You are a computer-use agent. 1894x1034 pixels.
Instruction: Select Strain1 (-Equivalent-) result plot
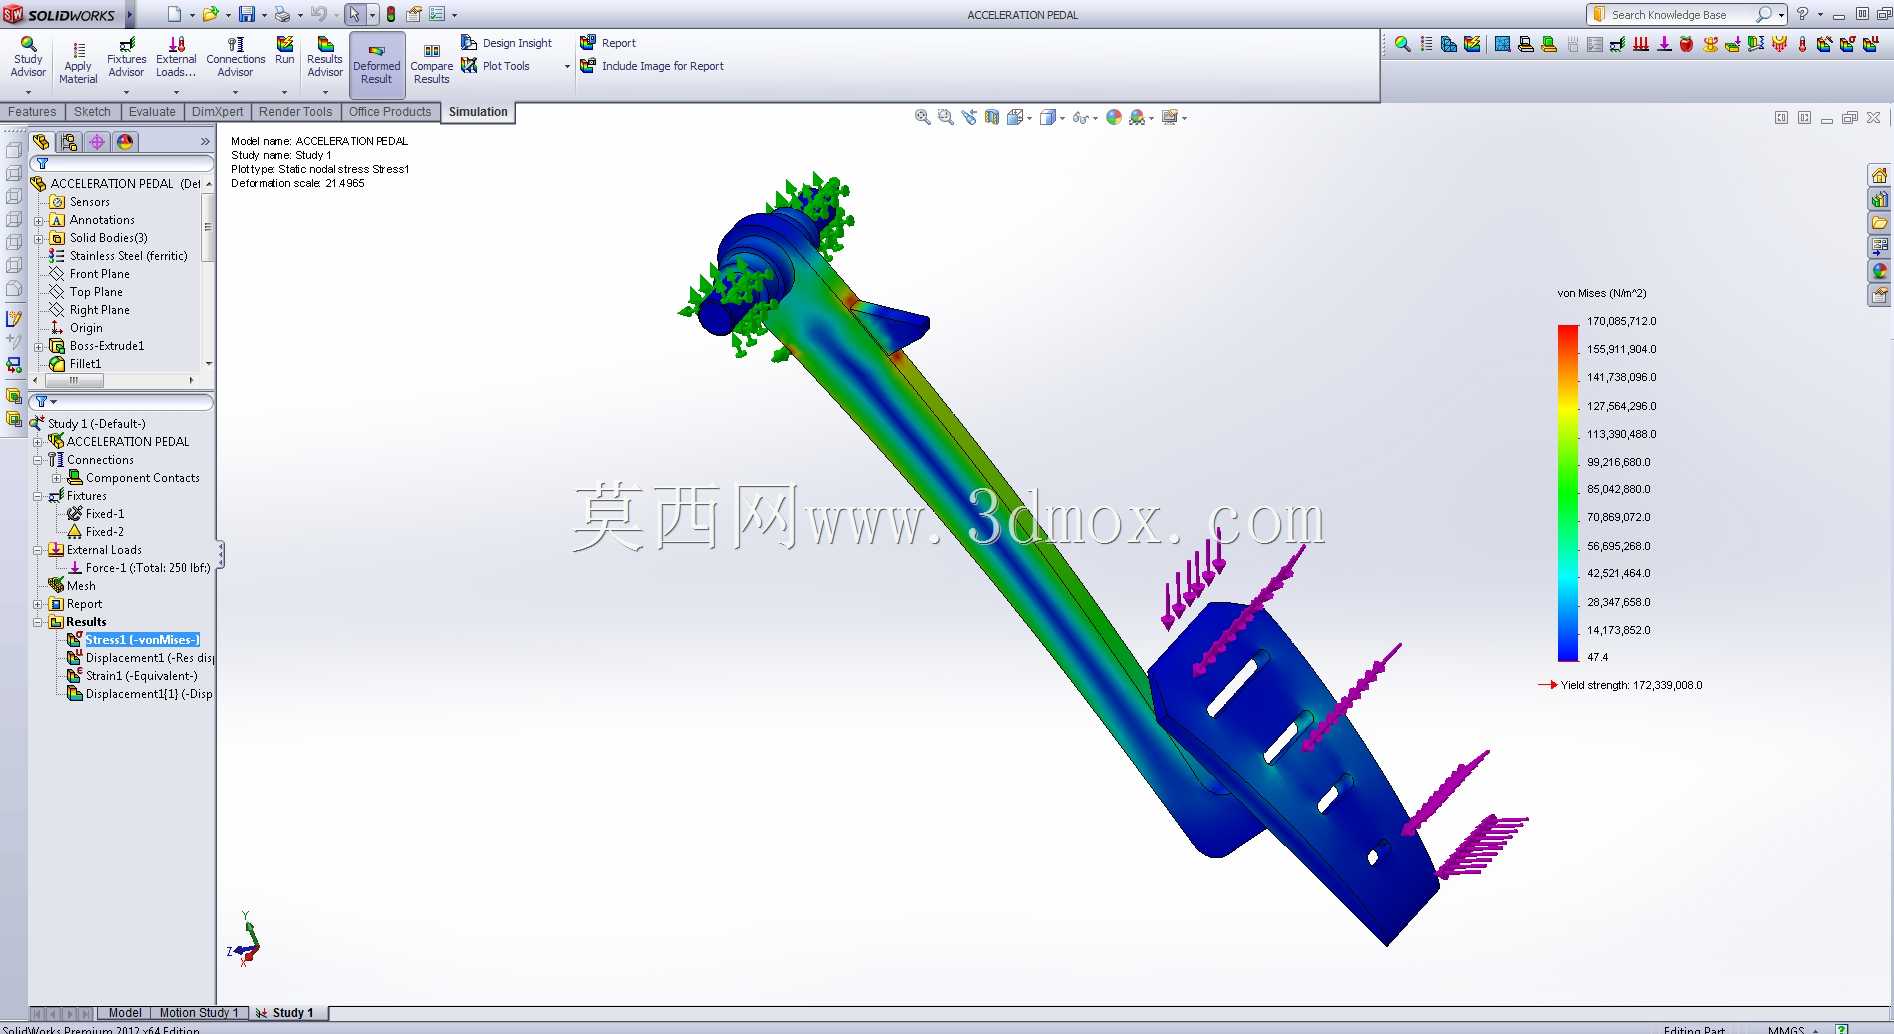[x=132, y=676]
